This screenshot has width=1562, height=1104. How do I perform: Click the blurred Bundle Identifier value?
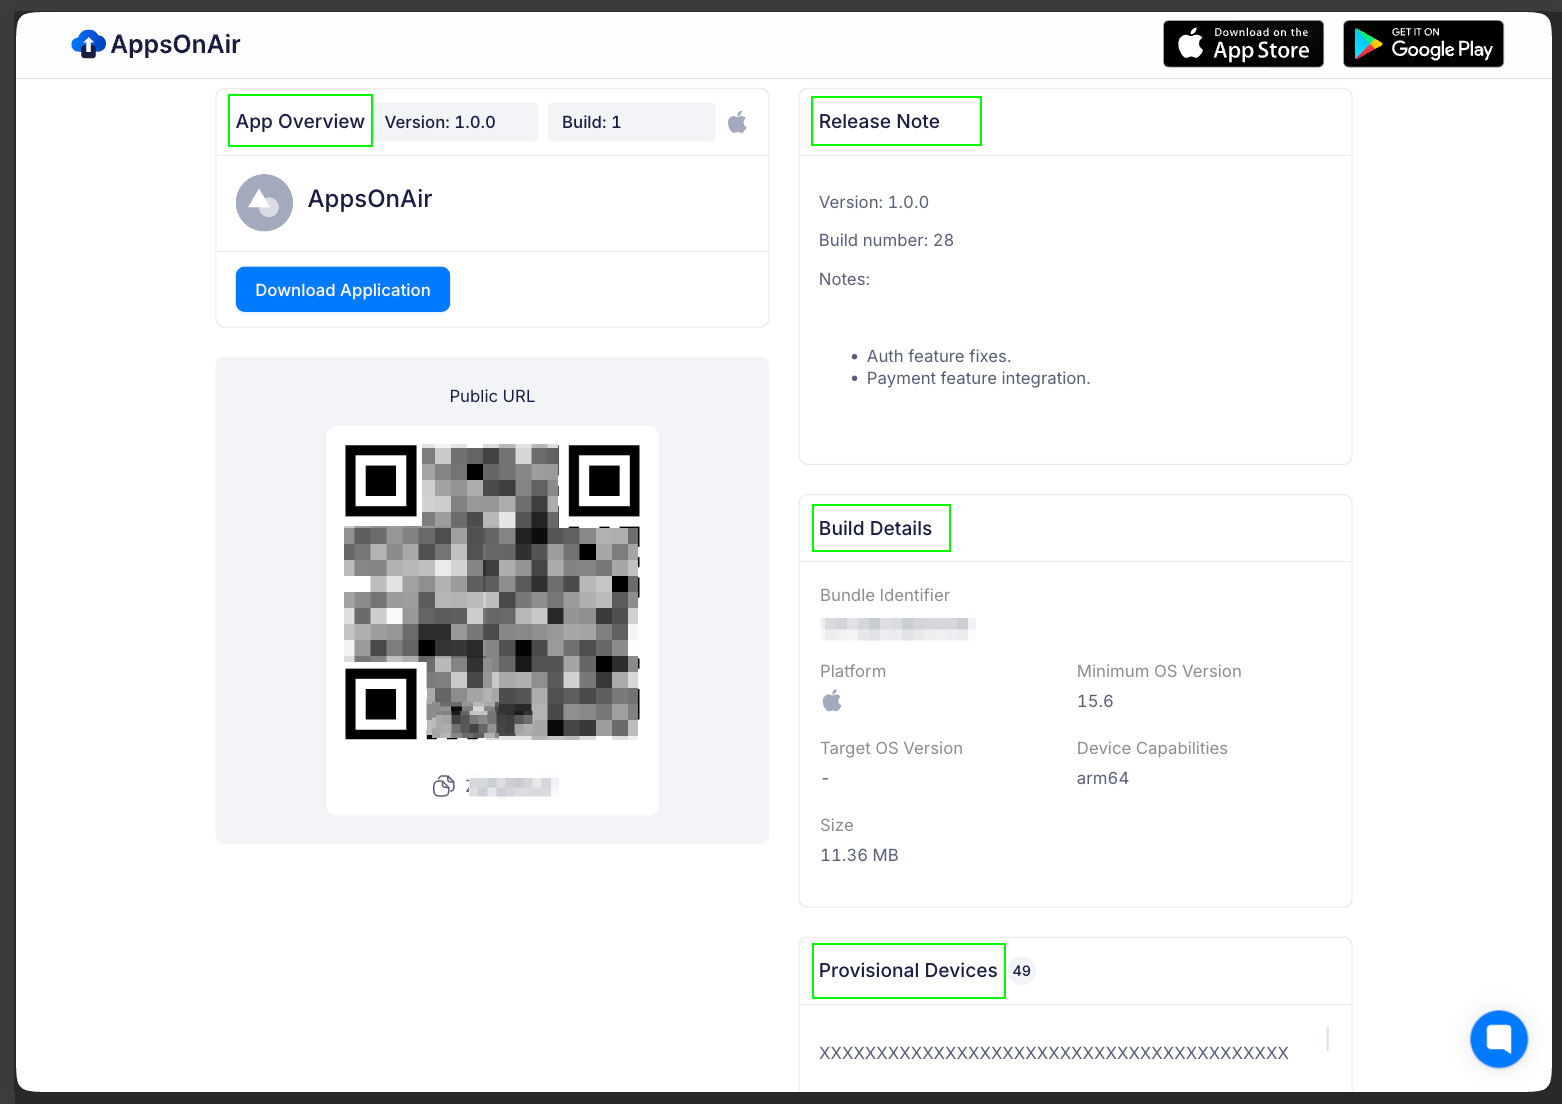(x=897, y=628)
